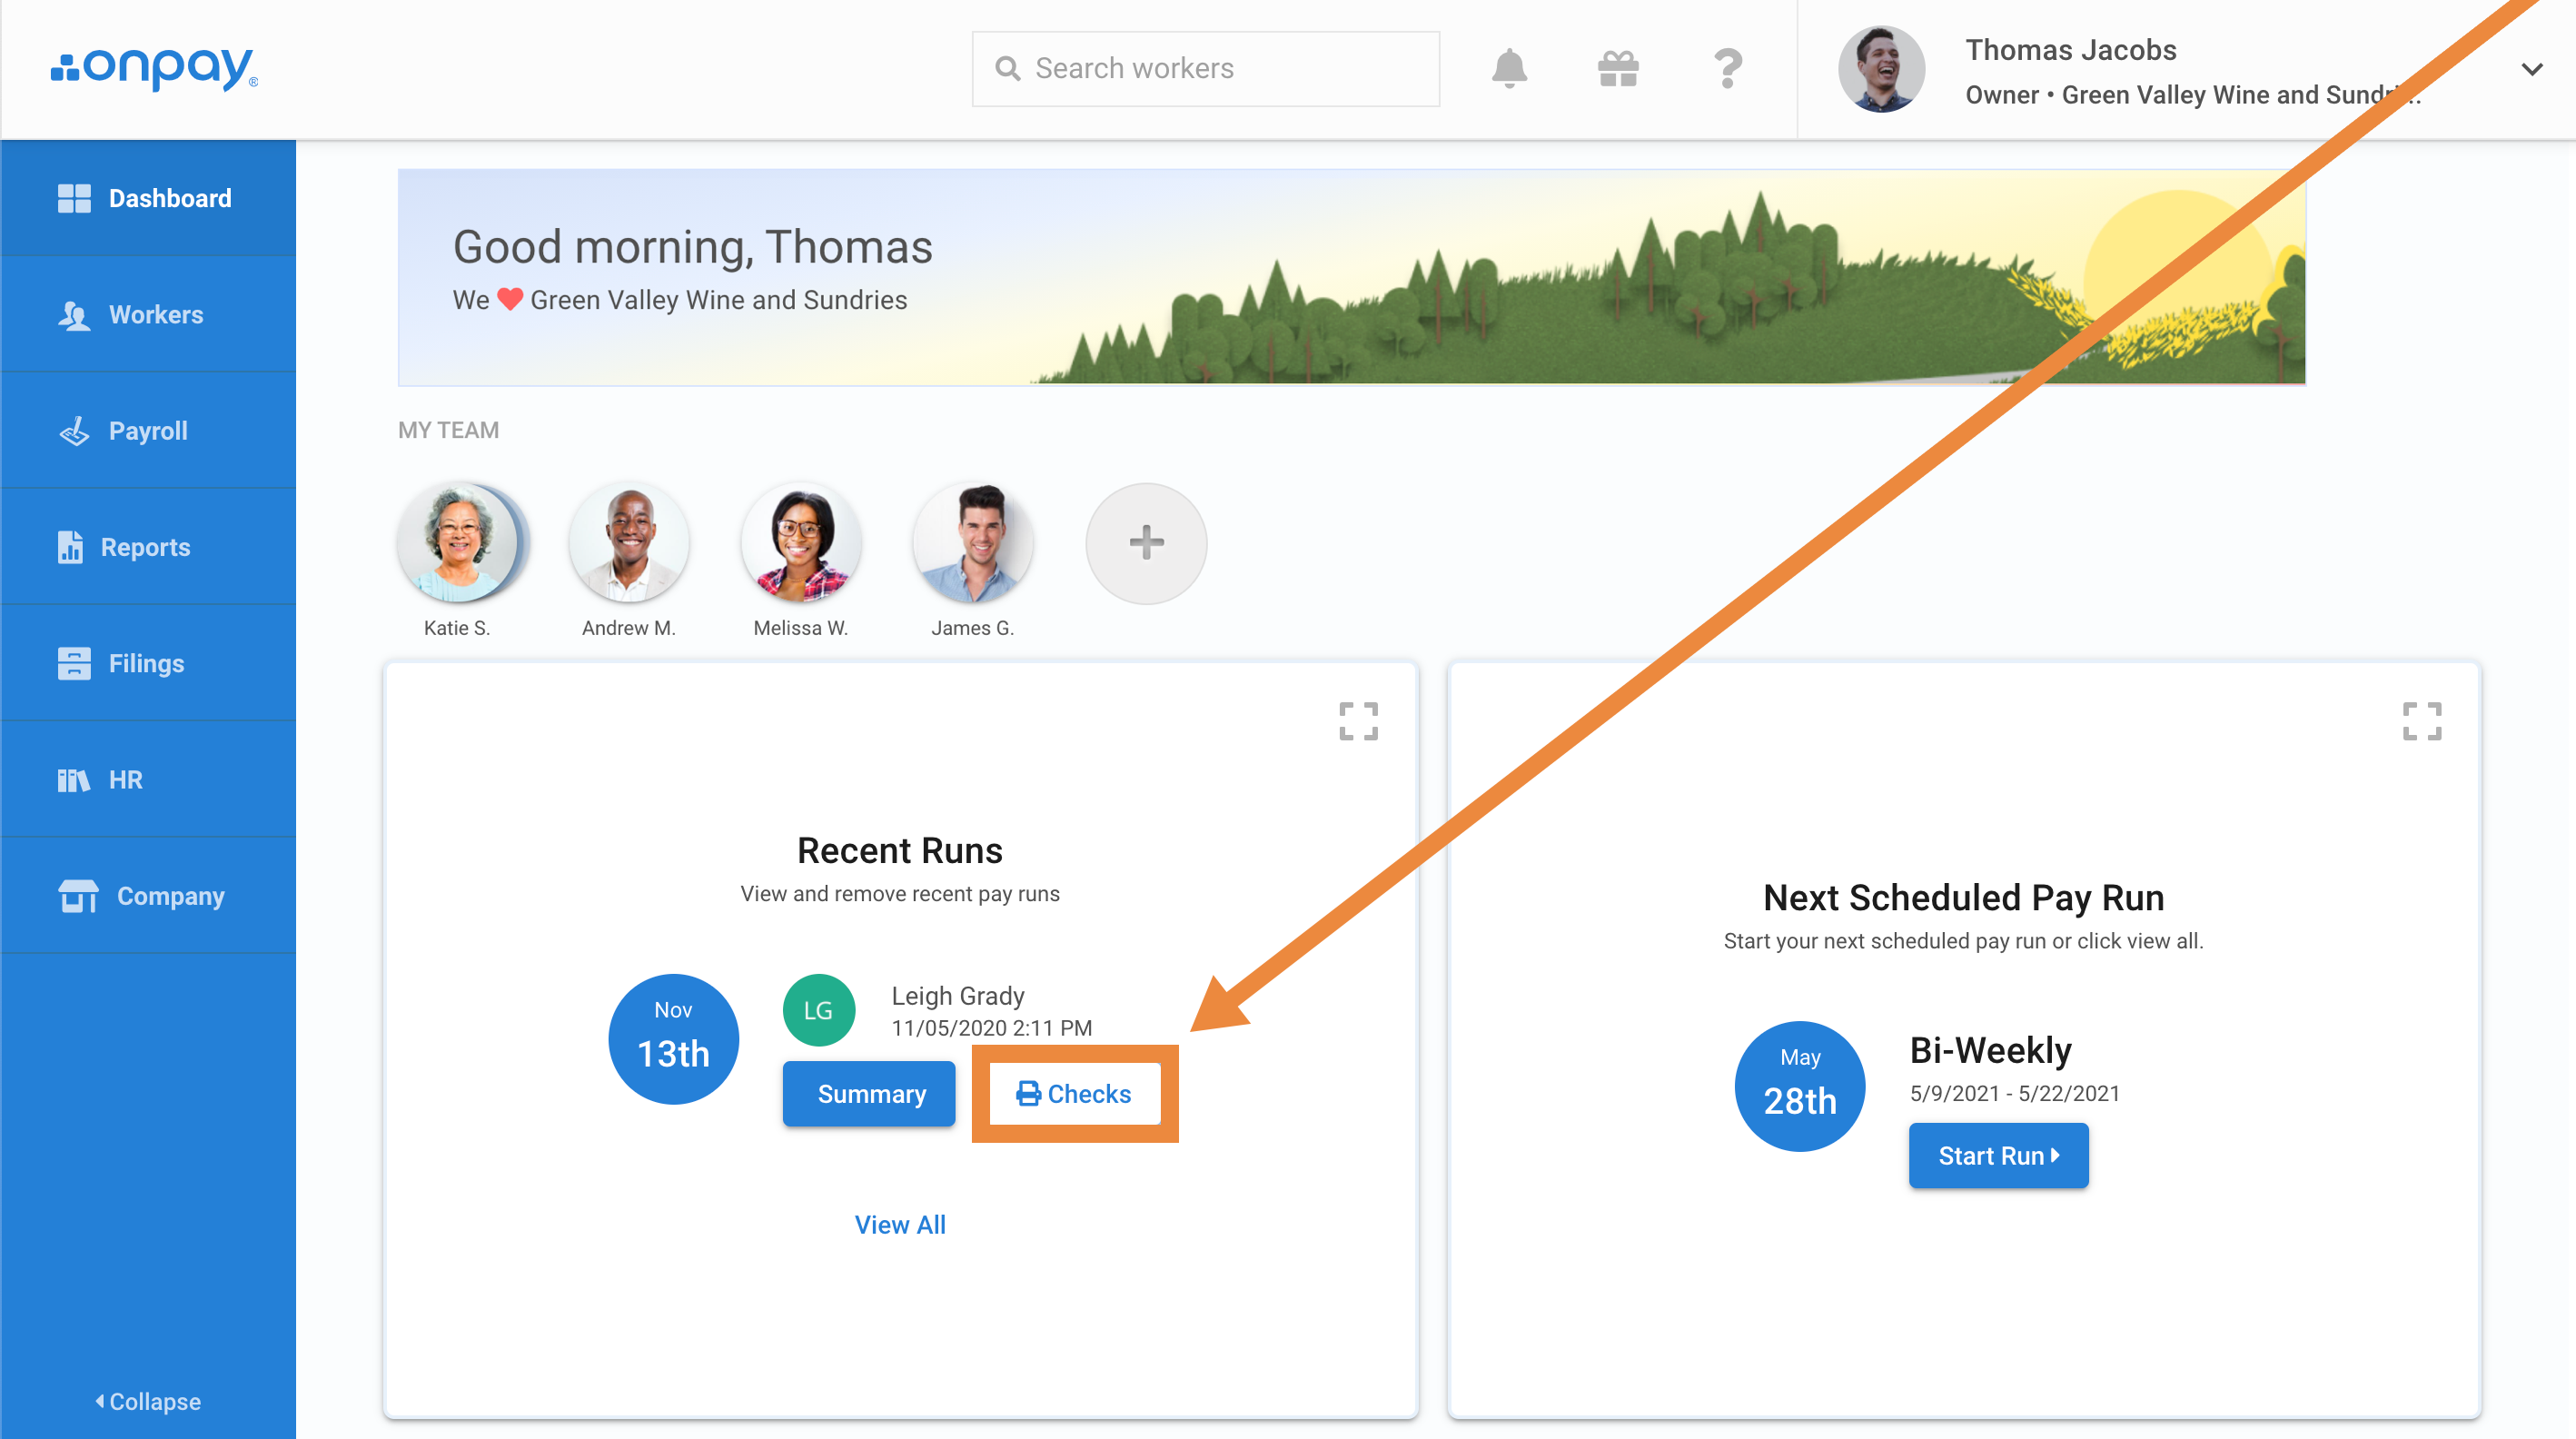
Task: Click the HR books icon
Action: point(74,780)
